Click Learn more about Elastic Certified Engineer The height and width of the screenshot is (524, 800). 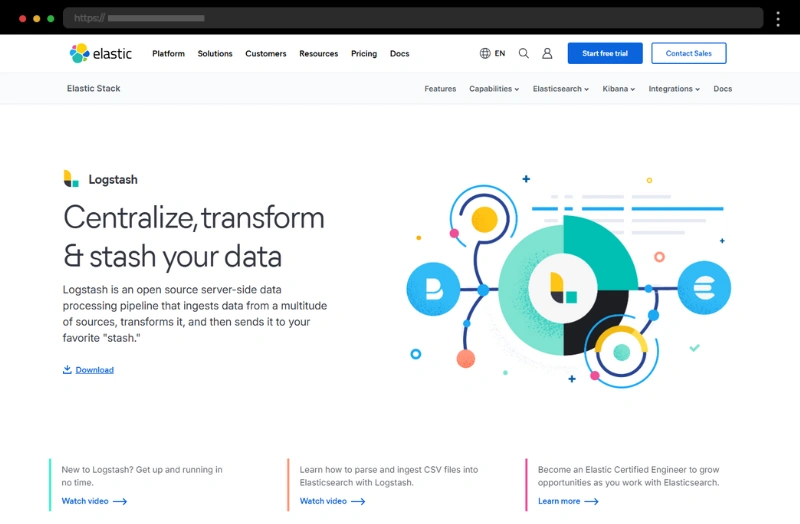[568, 501]
